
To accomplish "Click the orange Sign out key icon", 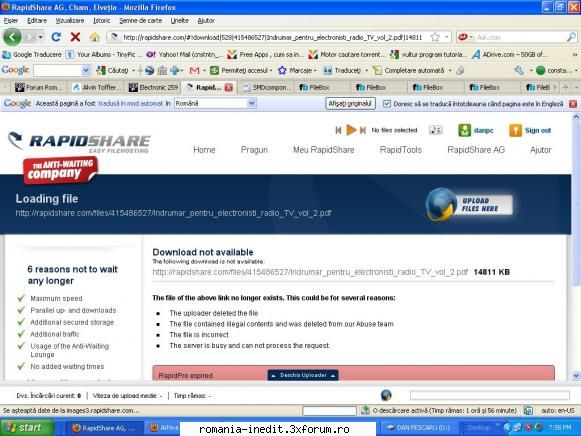I will pos(515,130).
